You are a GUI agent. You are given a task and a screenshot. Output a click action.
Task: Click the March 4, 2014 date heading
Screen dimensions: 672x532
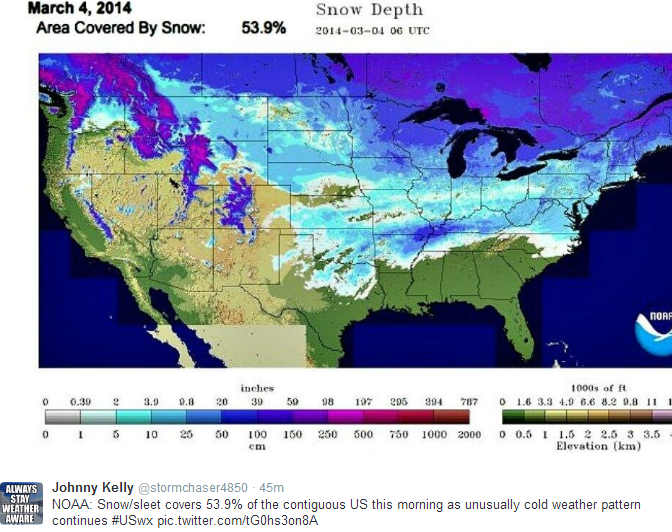click(x=80, y=8)
